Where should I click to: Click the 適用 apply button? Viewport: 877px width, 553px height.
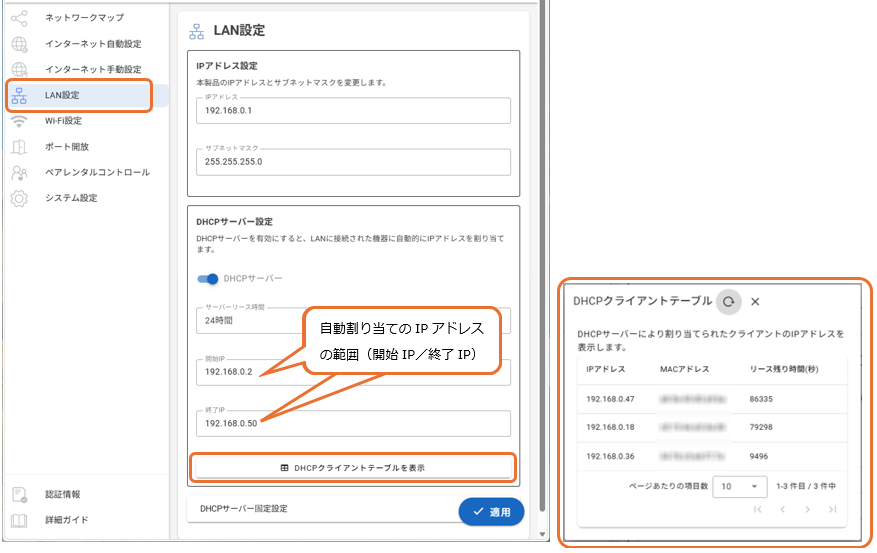point(490,512)
